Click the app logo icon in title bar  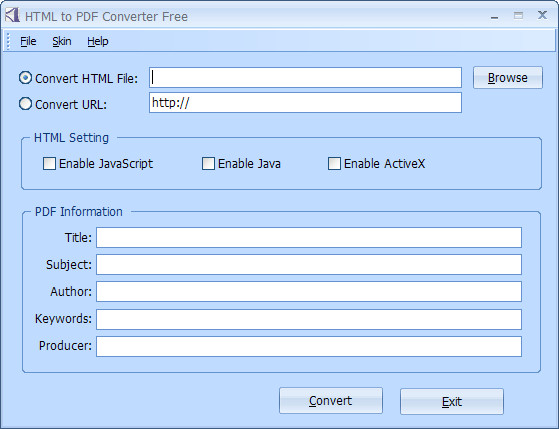[12, 15]
